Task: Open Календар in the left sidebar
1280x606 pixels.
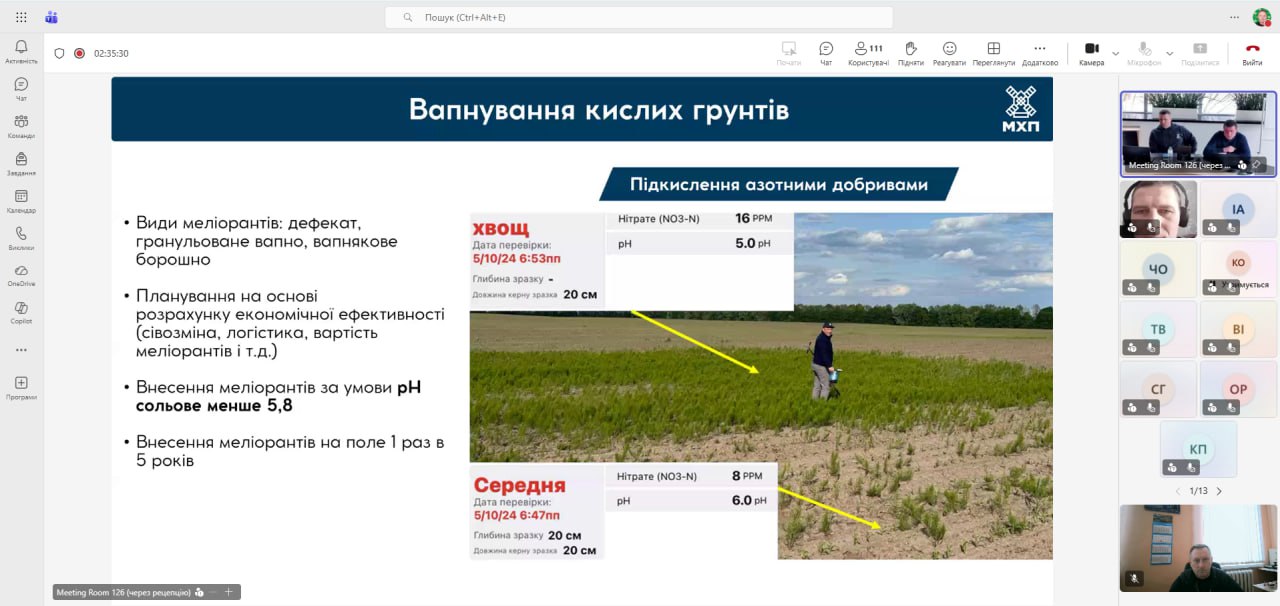Action: 21,201
